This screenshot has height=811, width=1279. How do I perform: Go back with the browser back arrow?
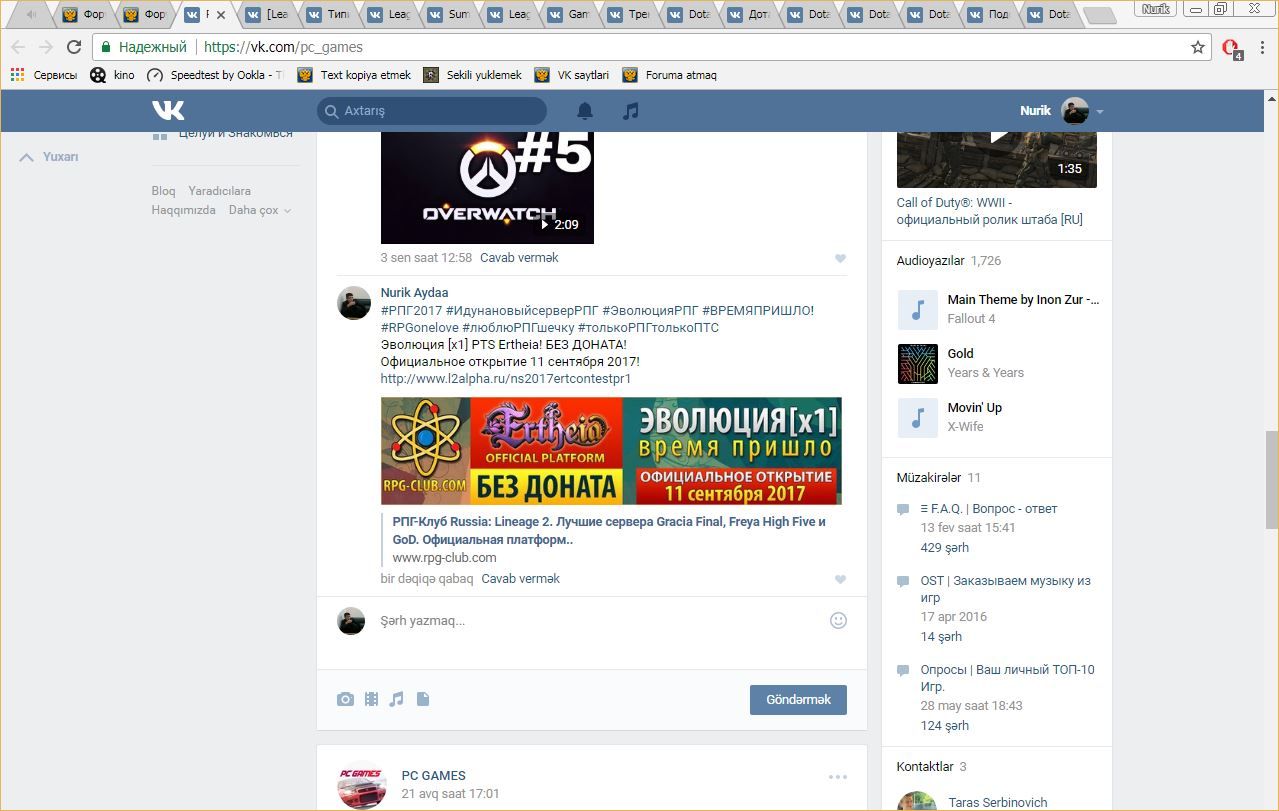19,47
